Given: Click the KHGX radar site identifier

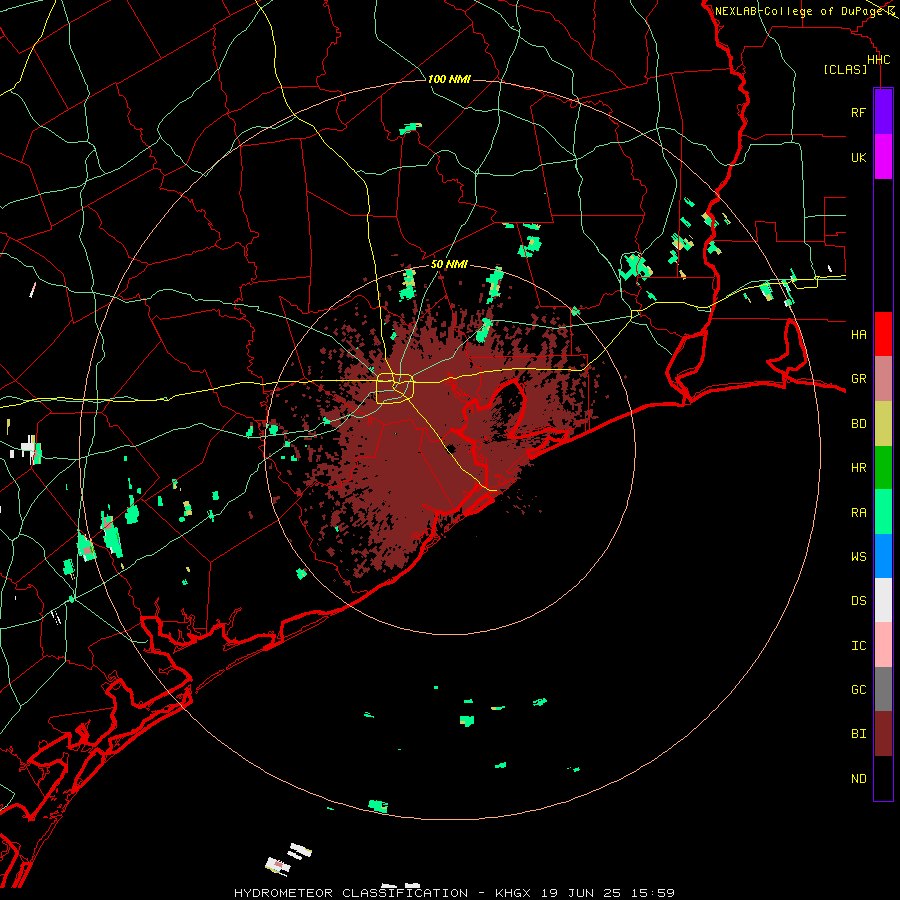Looking at the screenshot, I should coord(515,893).
